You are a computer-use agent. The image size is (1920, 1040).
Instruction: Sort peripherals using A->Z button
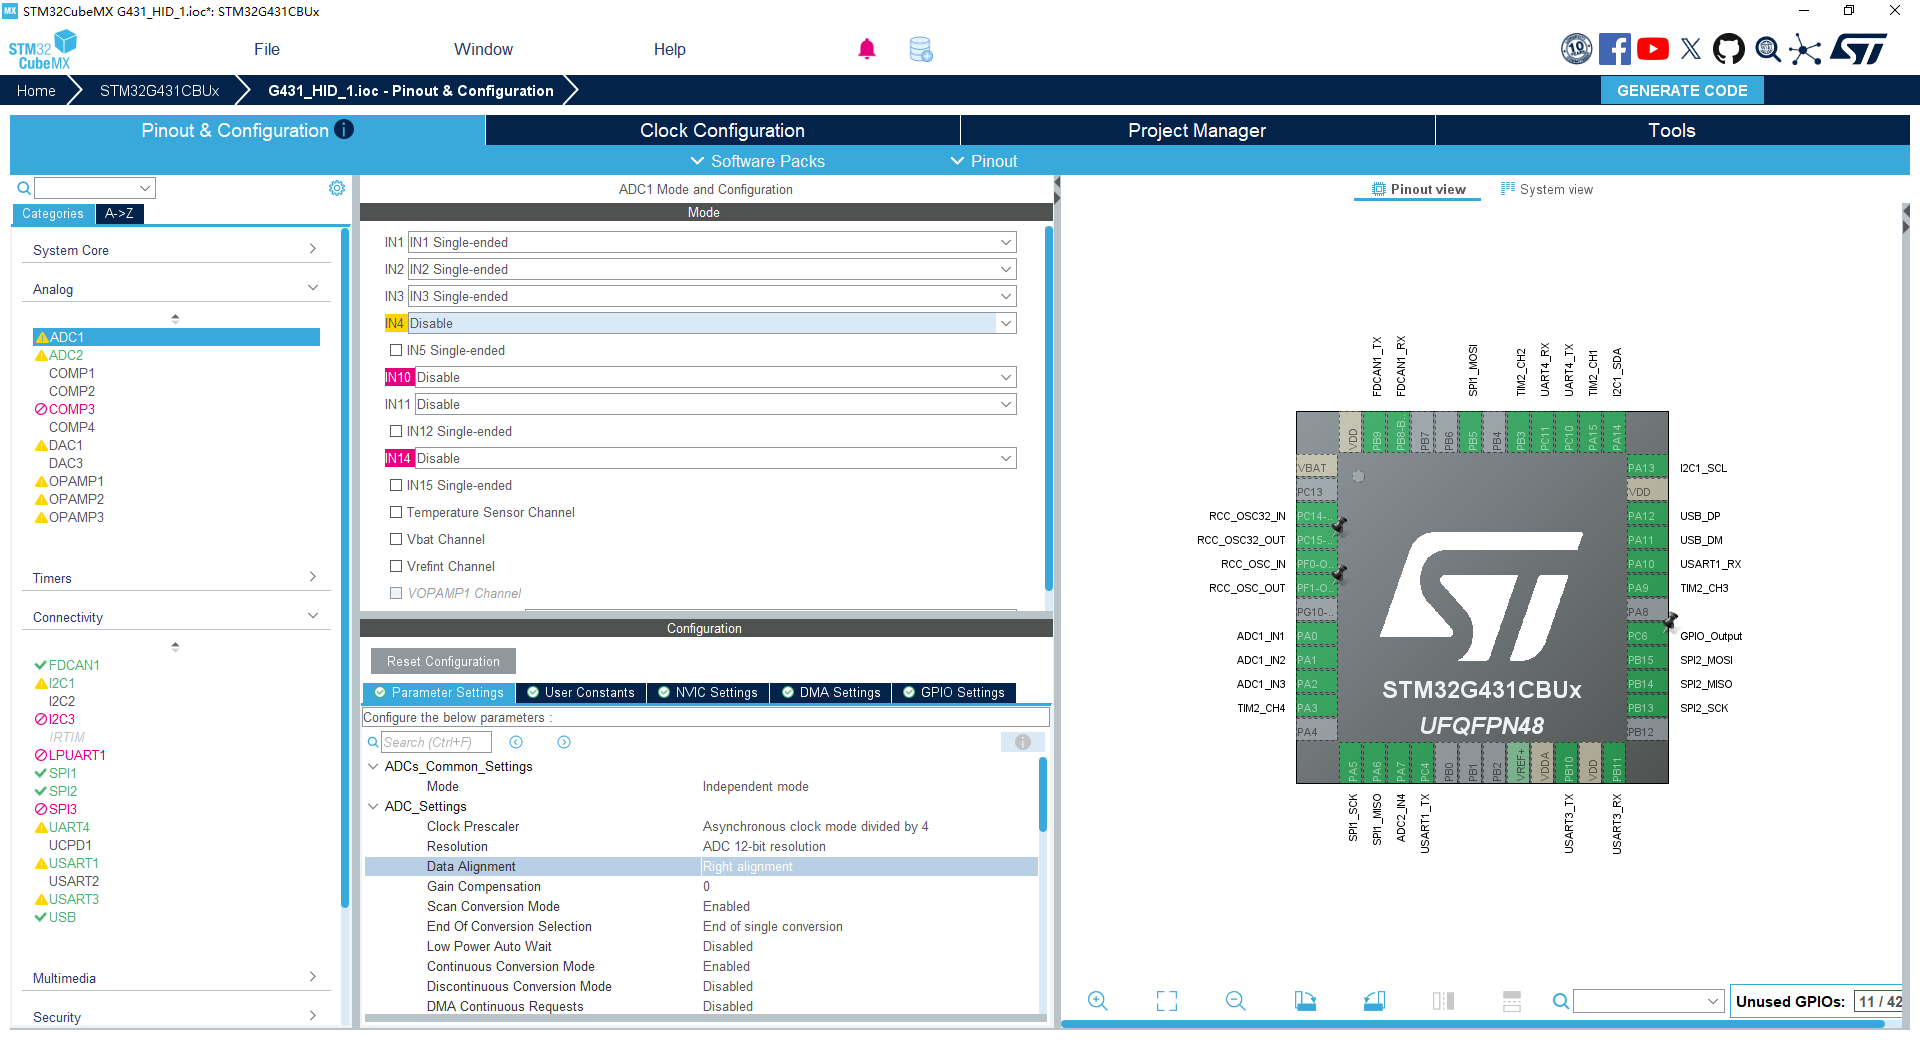pos(119,213)
